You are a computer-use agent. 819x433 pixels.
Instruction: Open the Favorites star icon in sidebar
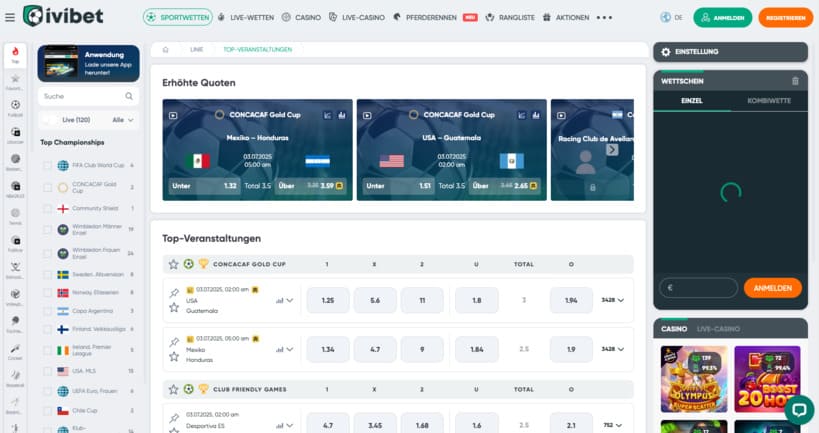click(15, 81)
